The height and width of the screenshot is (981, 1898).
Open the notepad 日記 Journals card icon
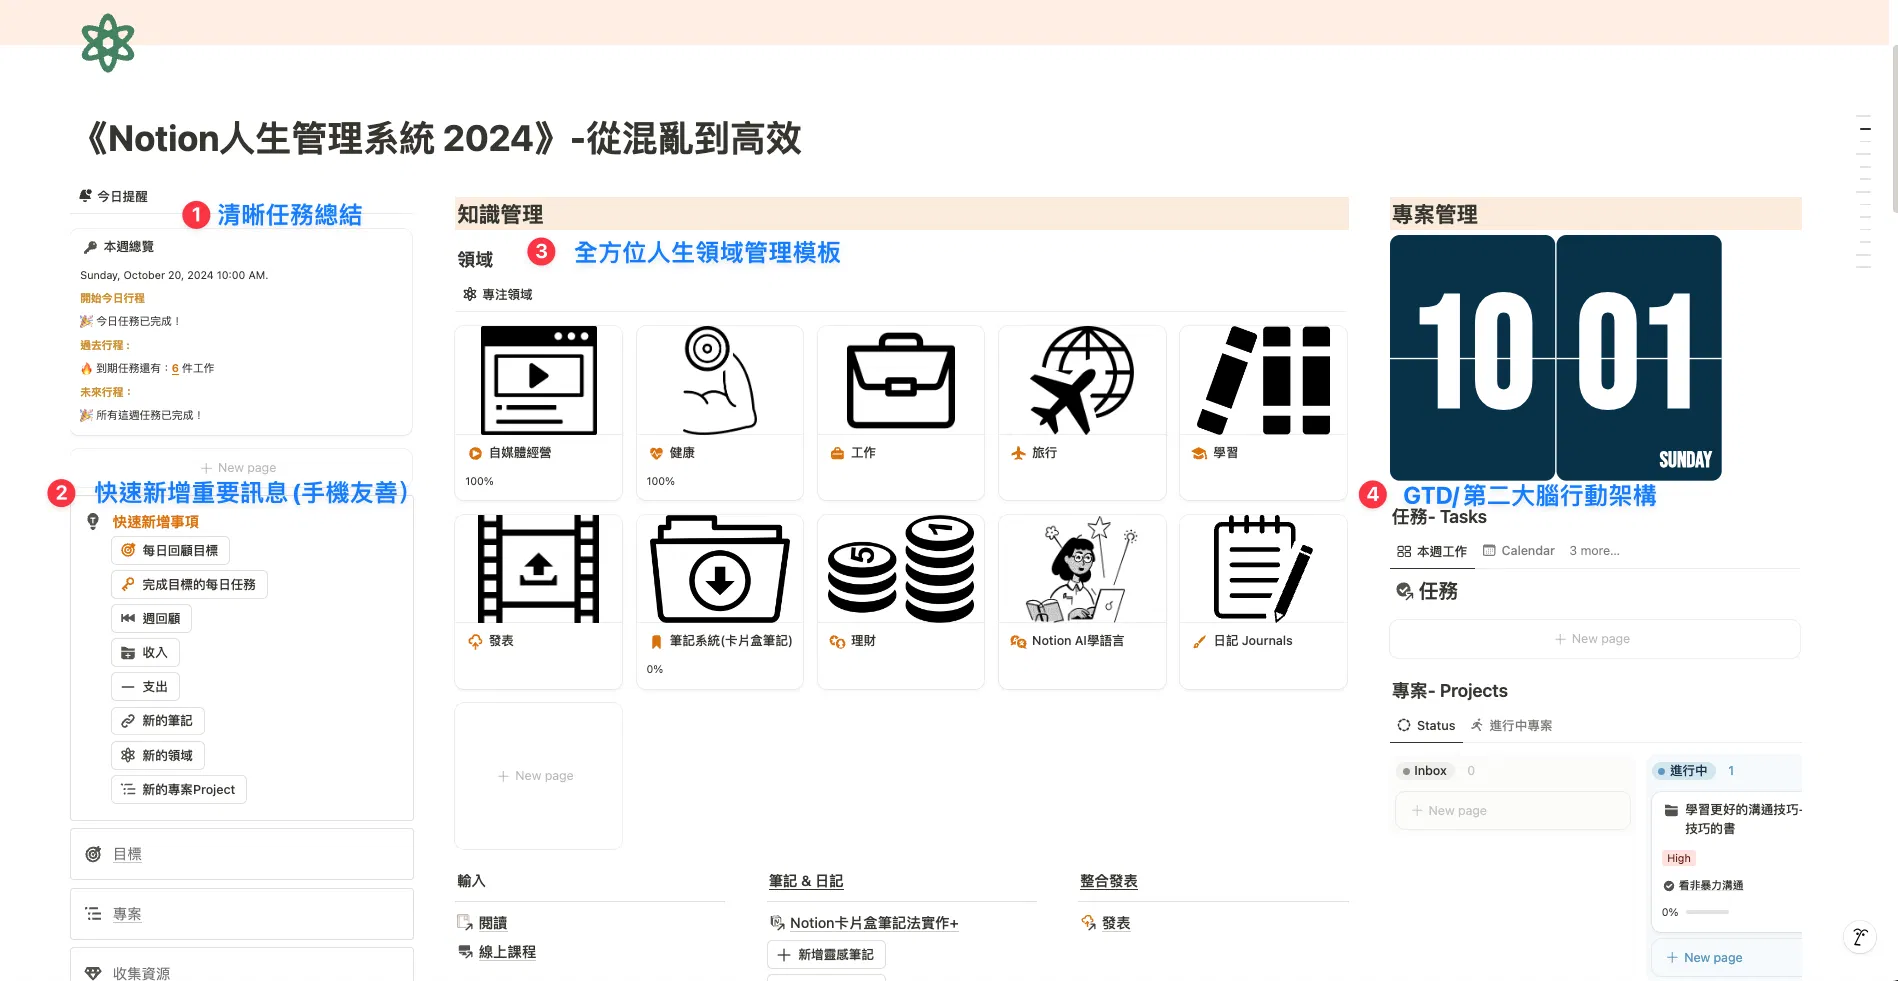pos(1263,569)
